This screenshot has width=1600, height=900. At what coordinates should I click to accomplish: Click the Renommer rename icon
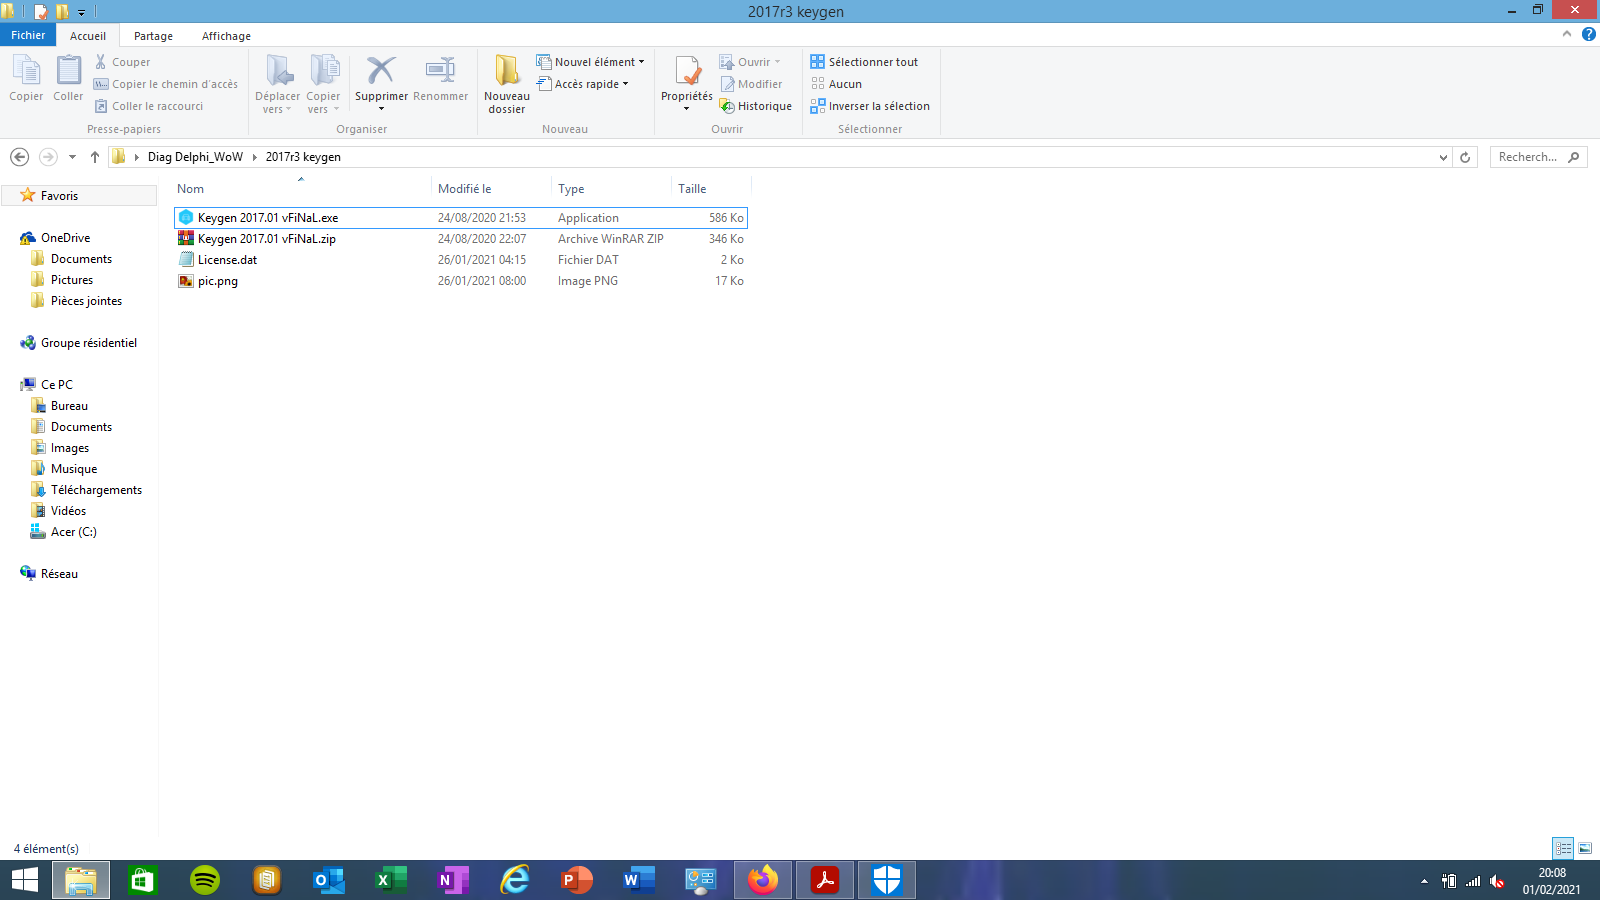coord(440,72)
